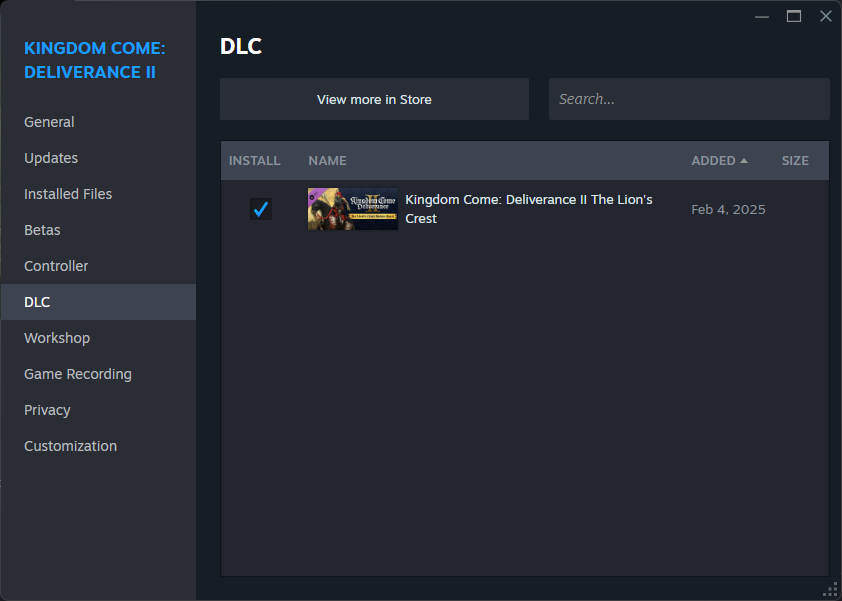Viewport: 842px width, 601px height.
Task: Sort the DLC list by NAME column
Action: click(327, 161)
